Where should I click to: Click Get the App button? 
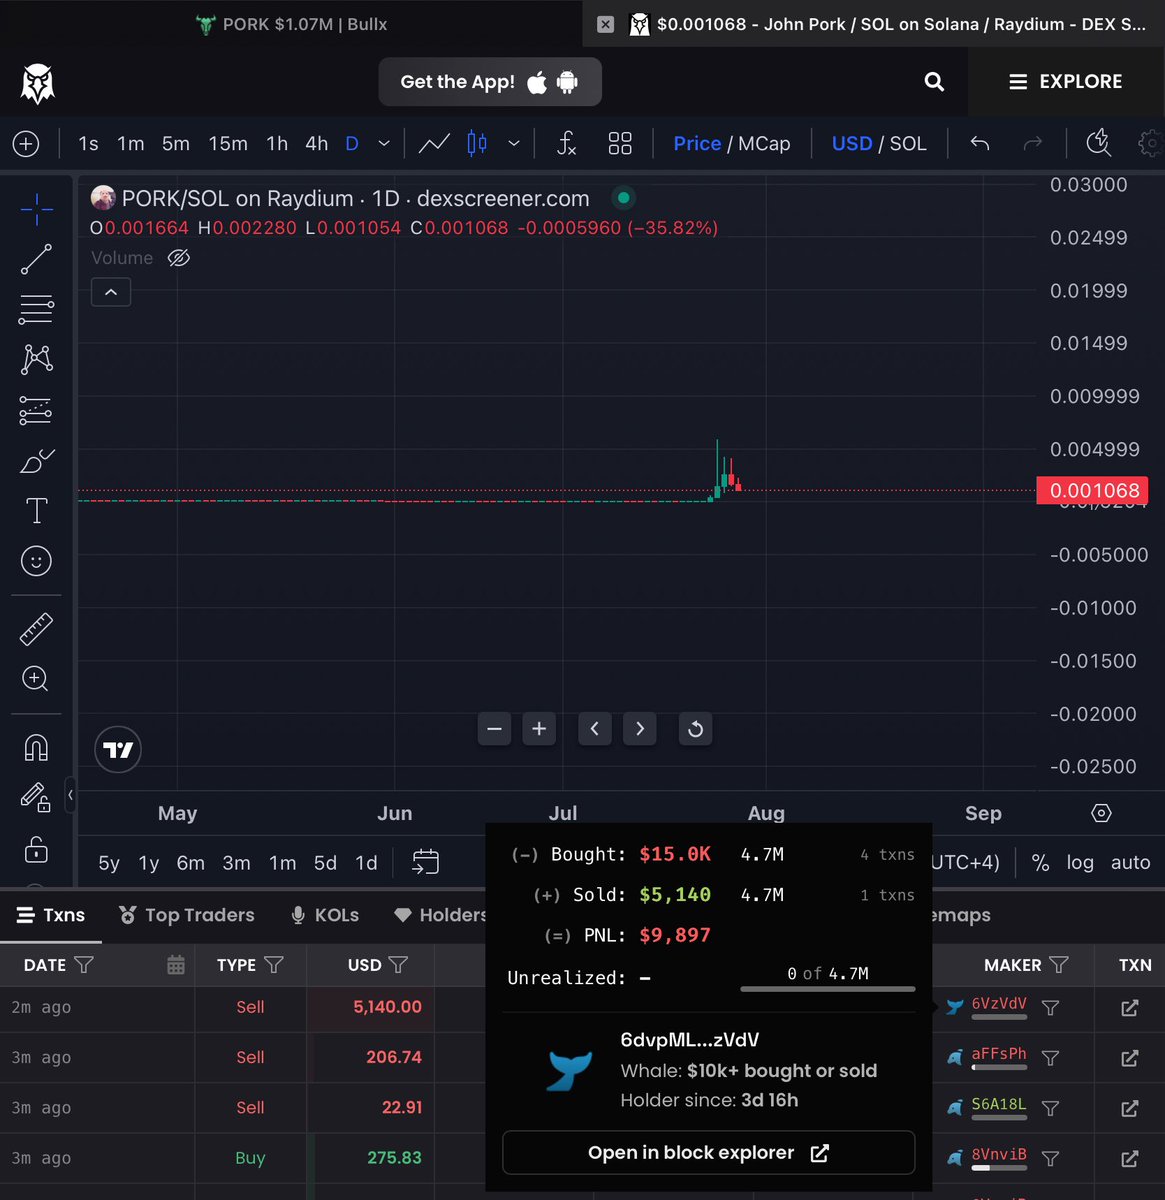pos(490,82)
